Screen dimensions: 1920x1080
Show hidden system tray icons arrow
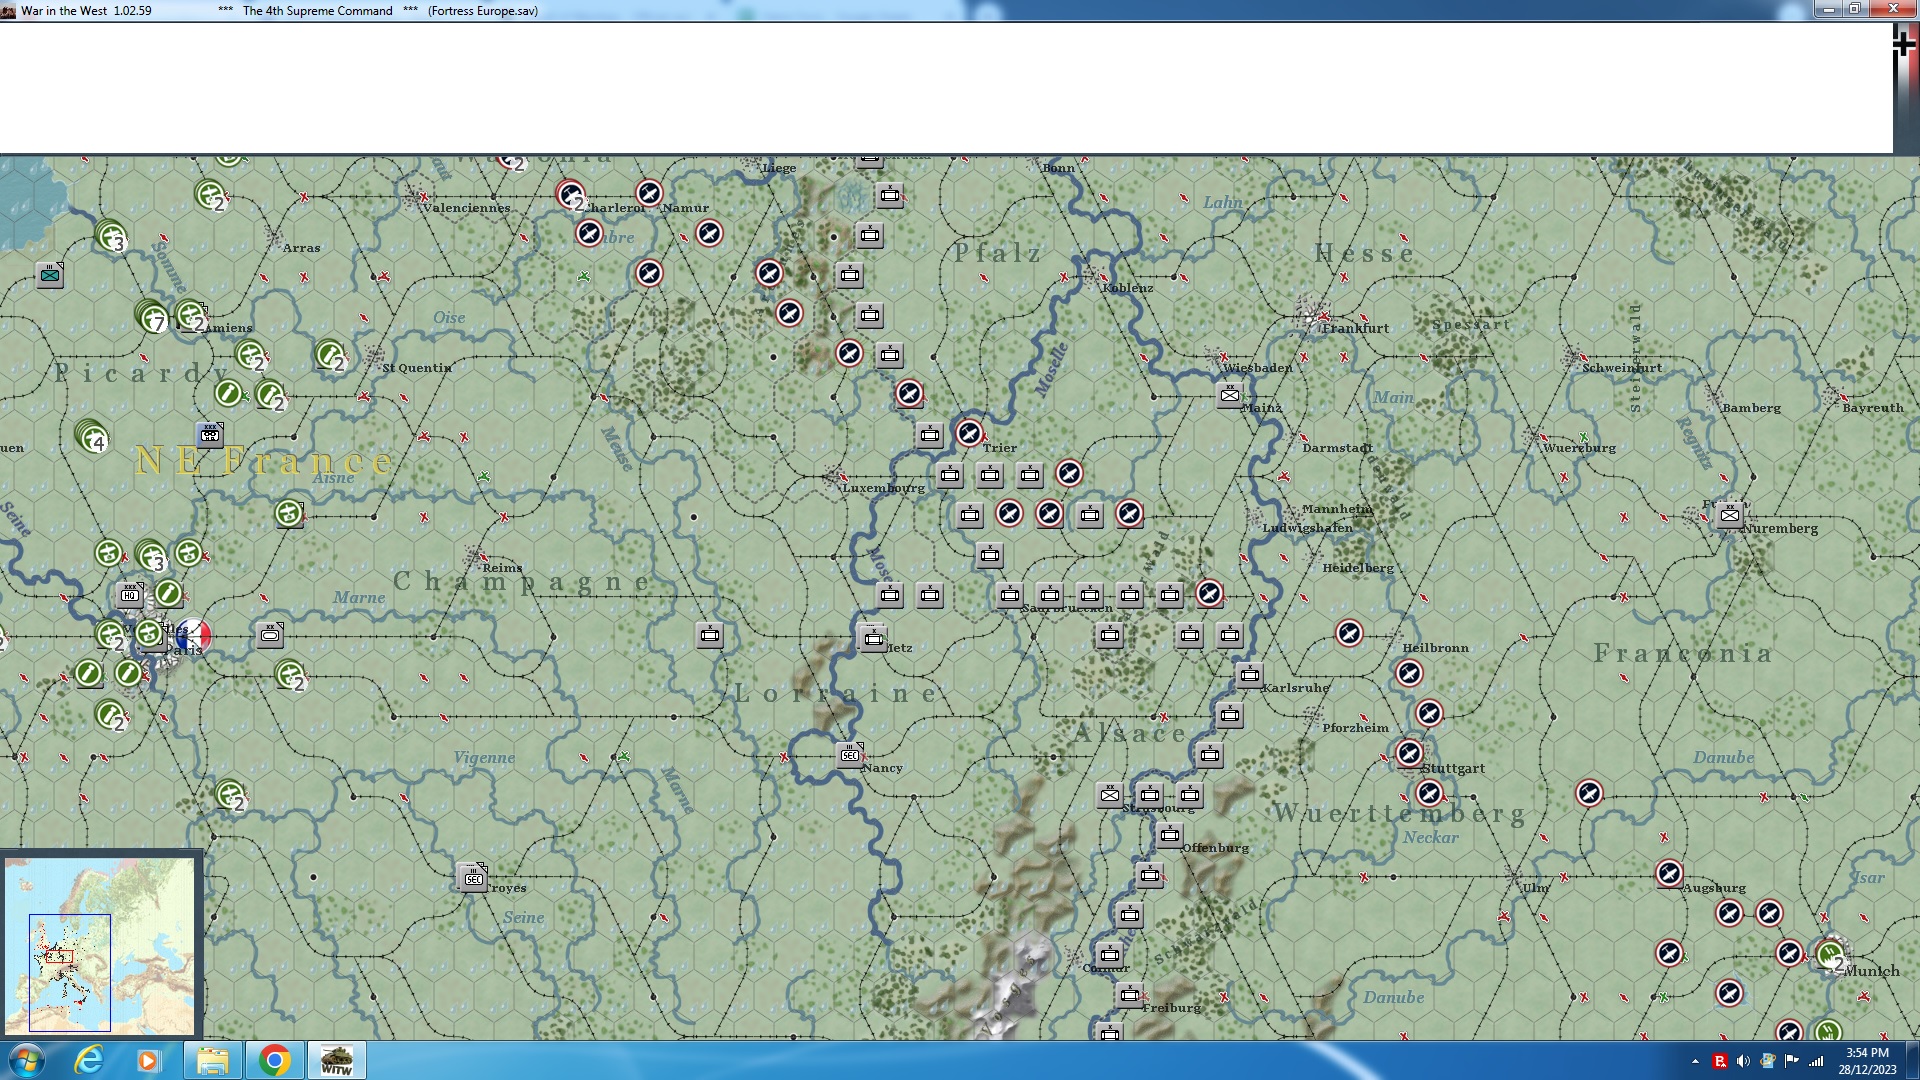click(x=1695, y=1061)
